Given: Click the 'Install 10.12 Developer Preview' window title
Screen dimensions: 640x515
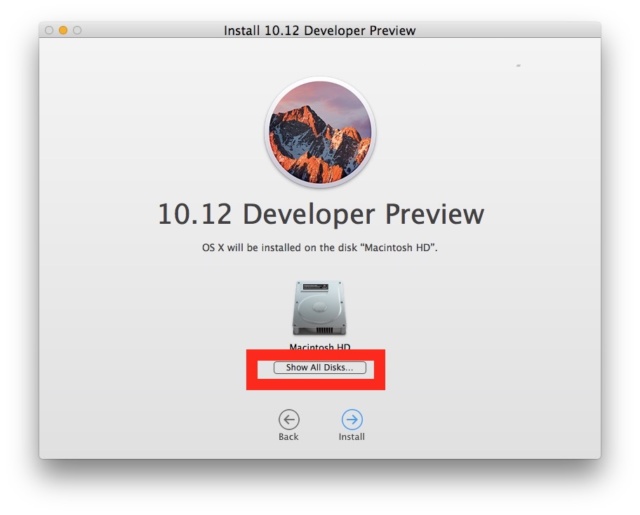Looking at the screenshot, I should coord(320,31).
